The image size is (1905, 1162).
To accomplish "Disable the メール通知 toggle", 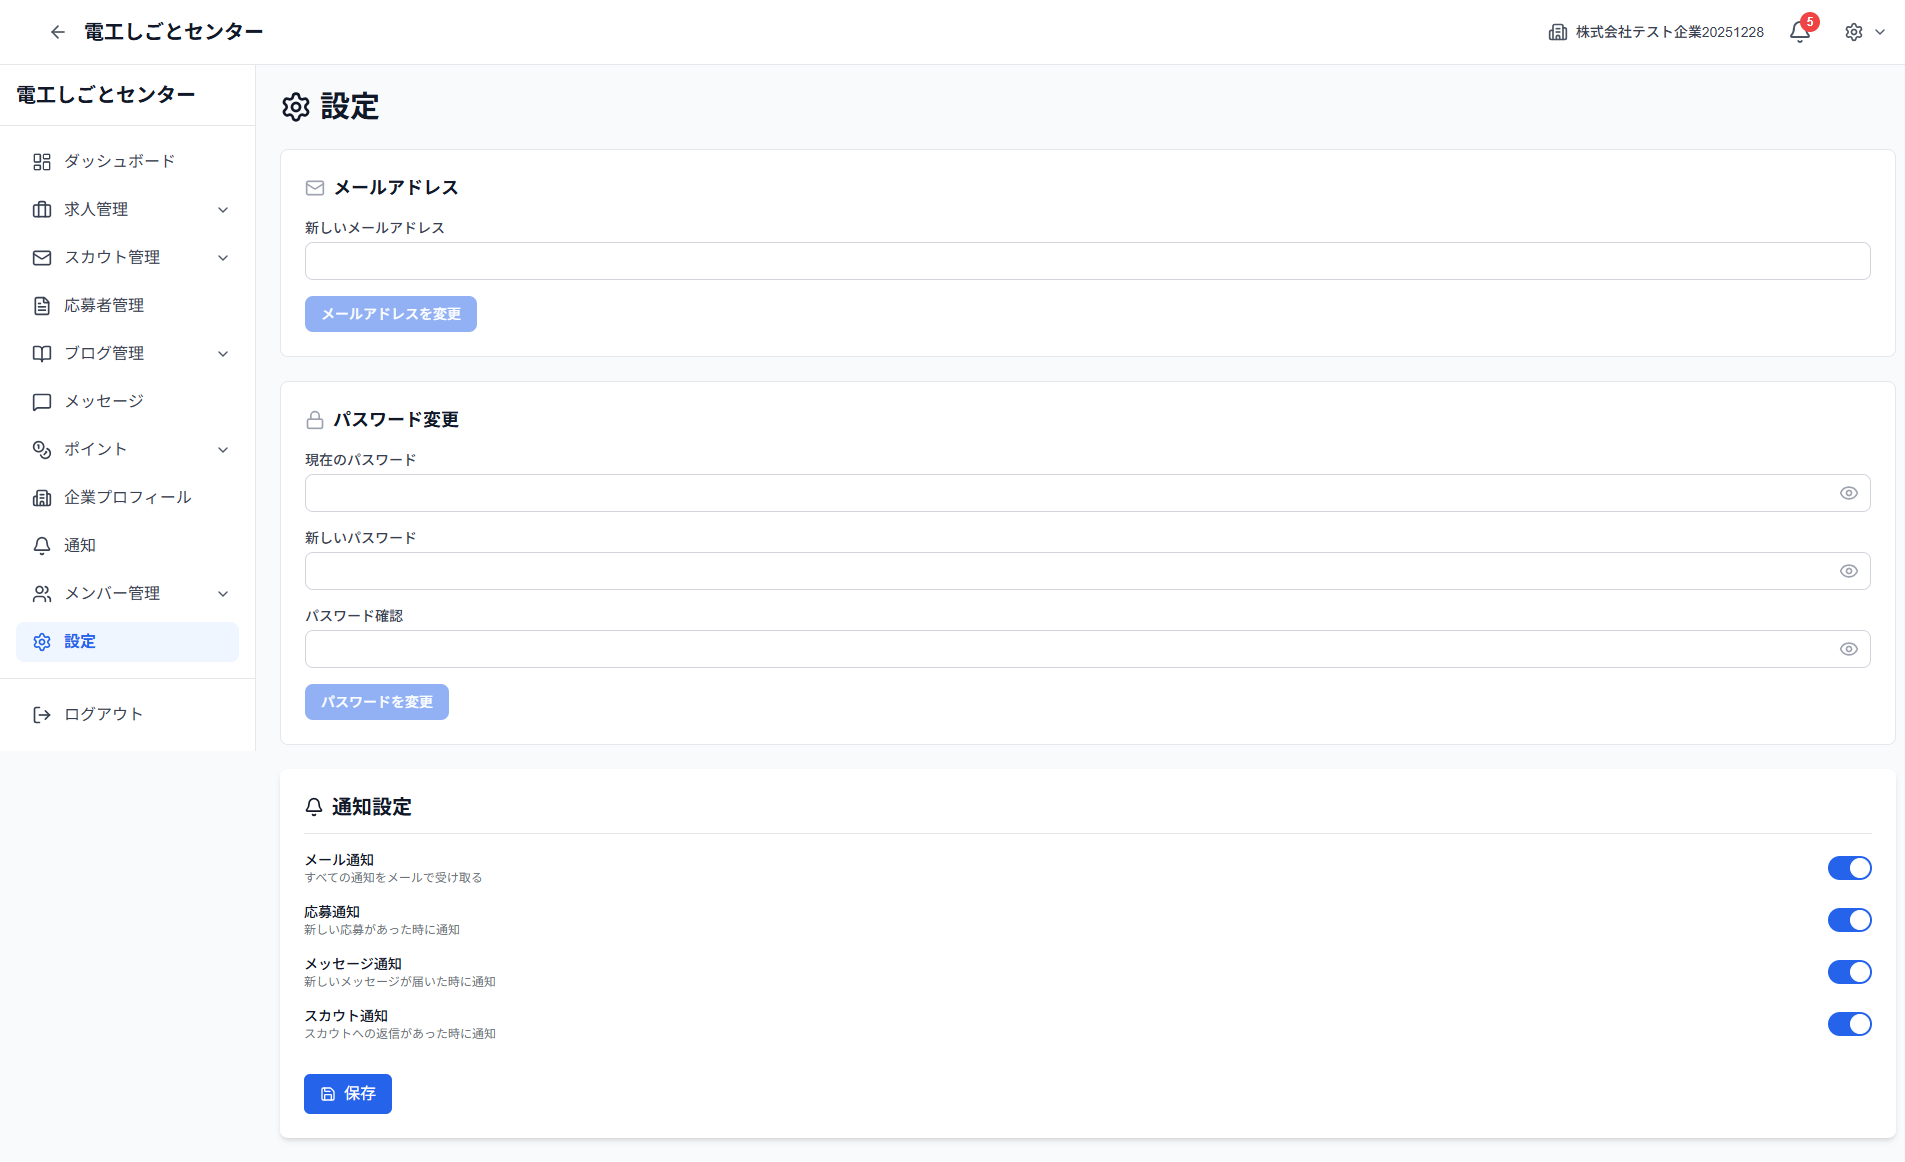I will (1849, 868).
